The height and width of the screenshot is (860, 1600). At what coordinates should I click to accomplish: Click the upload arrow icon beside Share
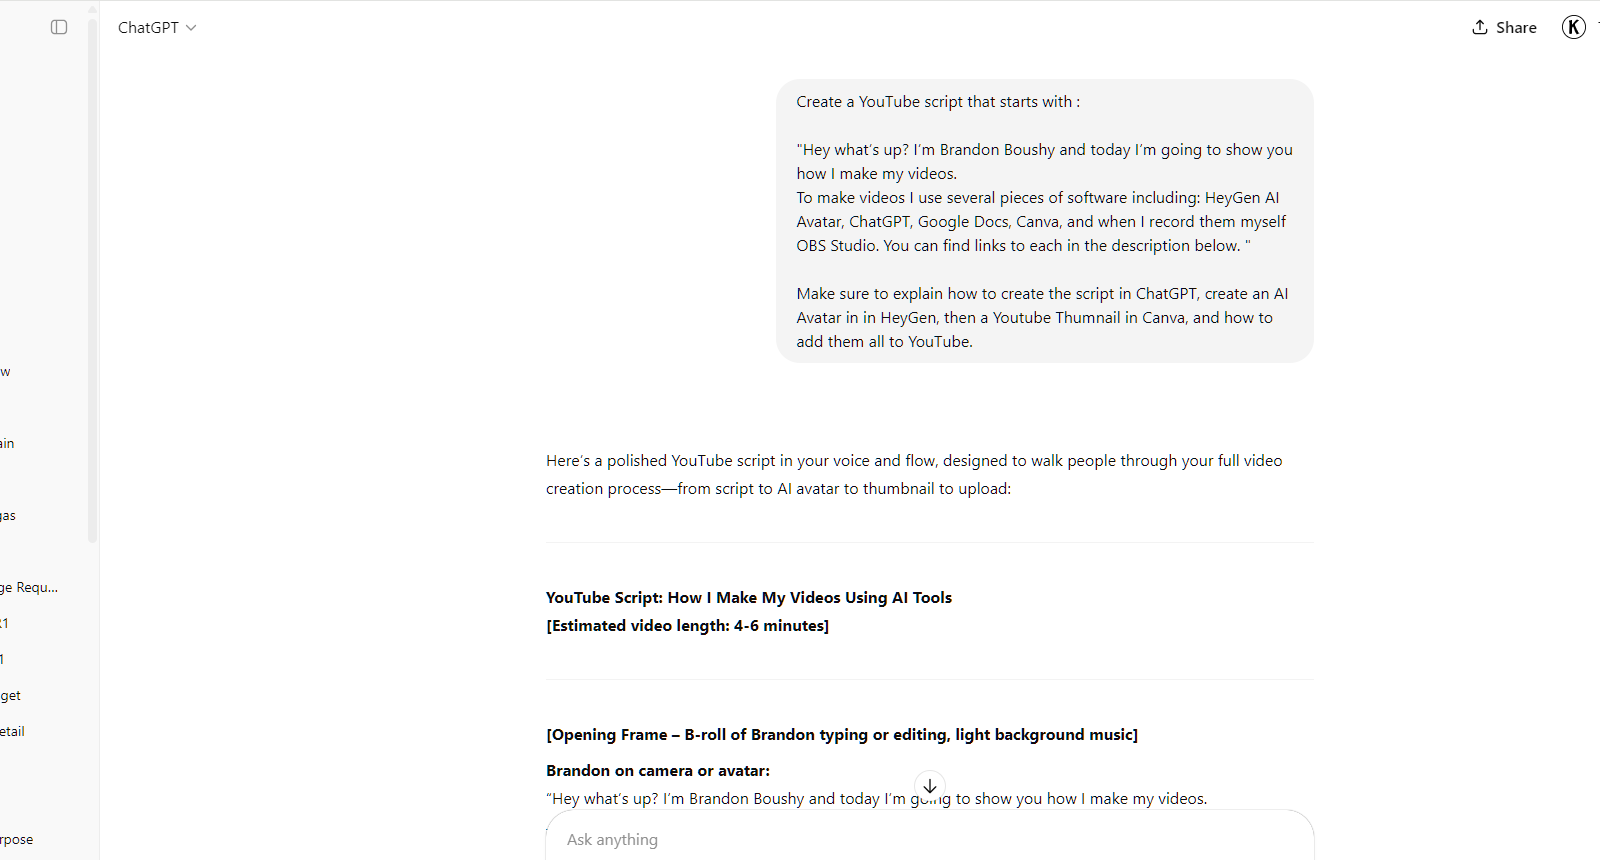coord(1480,27)
